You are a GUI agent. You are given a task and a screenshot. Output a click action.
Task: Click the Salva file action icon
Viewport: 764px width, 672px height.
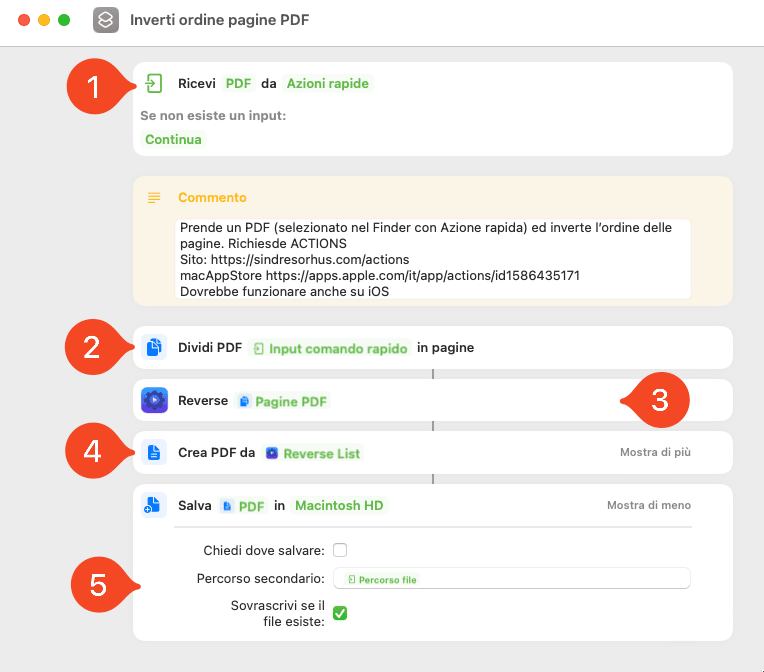(153, 505)
